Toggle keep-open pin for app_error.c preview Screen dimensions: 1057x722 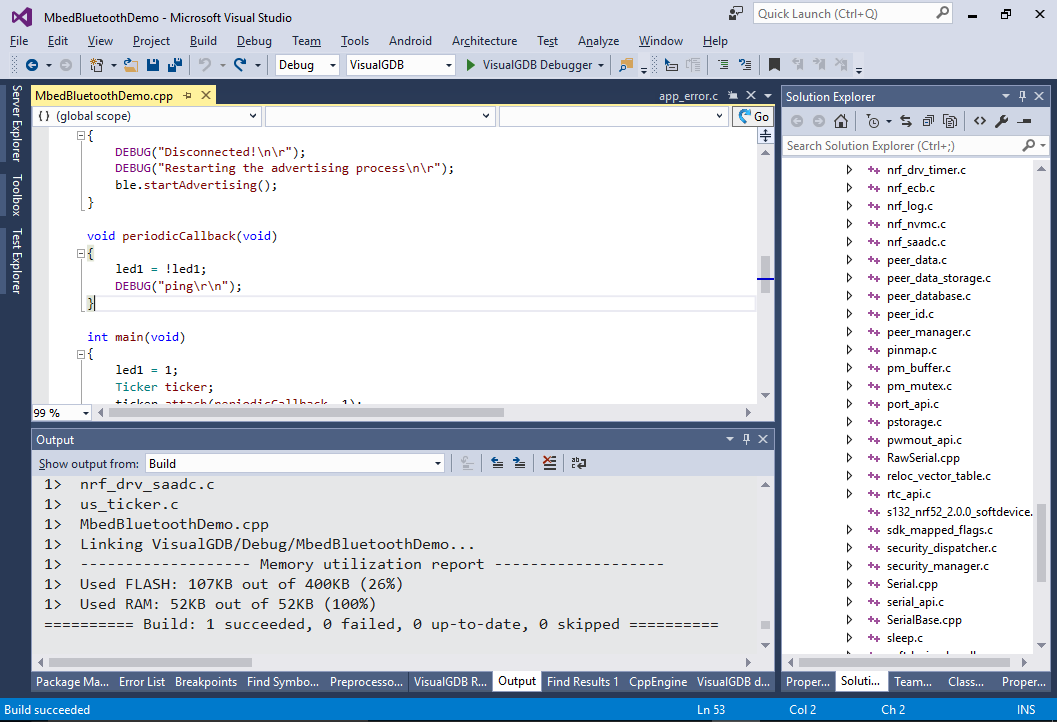[733, 96]
